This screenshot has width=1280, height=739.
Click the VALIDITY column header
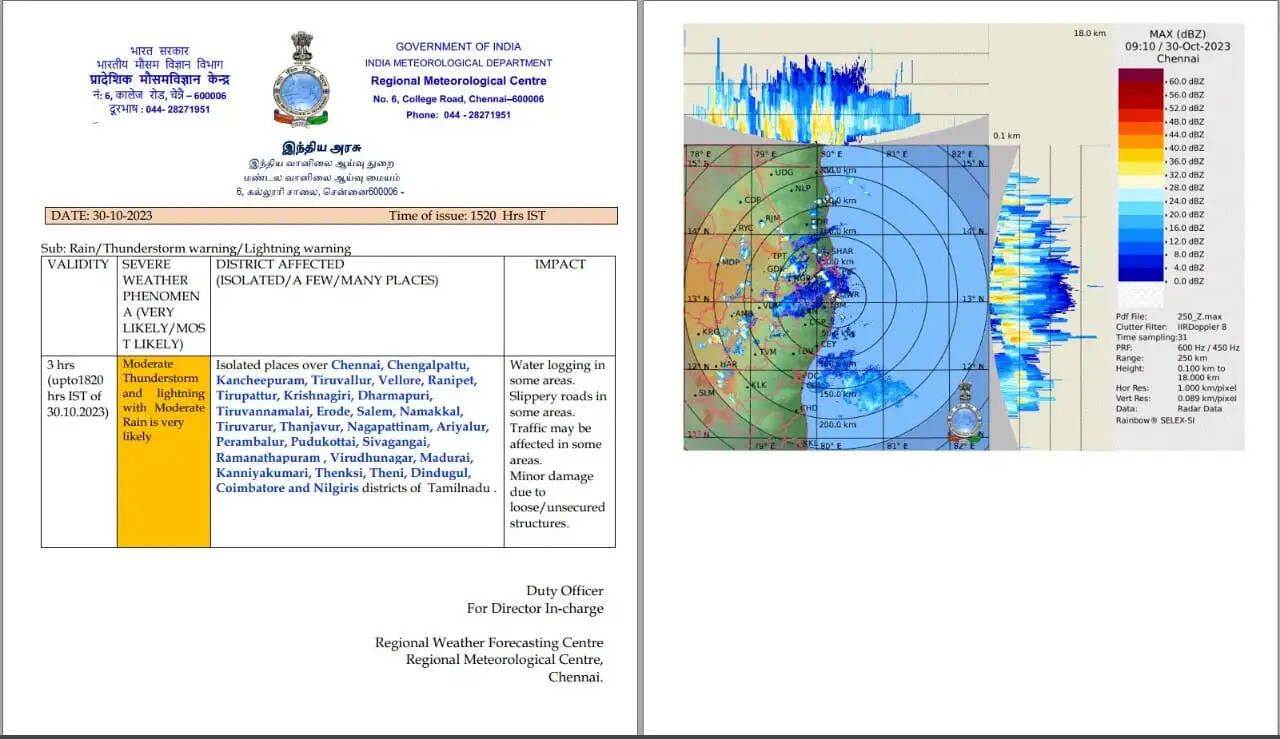pyautogui.click(x=78, y=265)
